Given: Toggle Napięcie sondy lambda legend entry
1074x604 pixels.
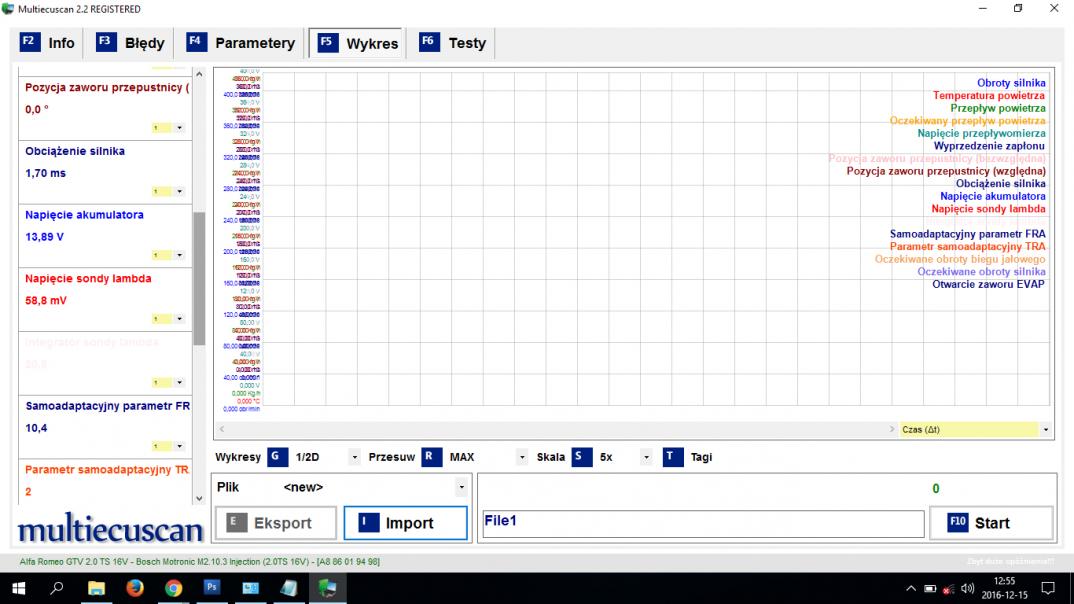Looking at the screenshot, I should [988, 209].
